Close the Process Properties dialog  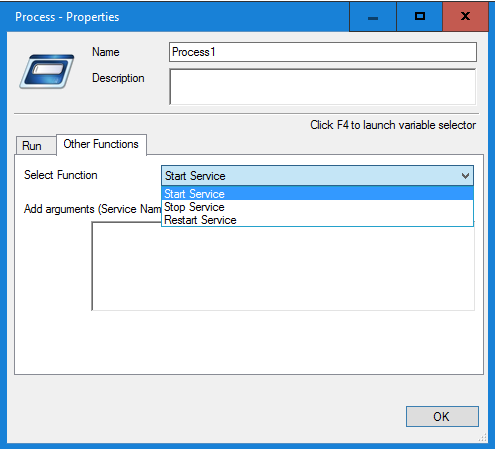point(465,17)
